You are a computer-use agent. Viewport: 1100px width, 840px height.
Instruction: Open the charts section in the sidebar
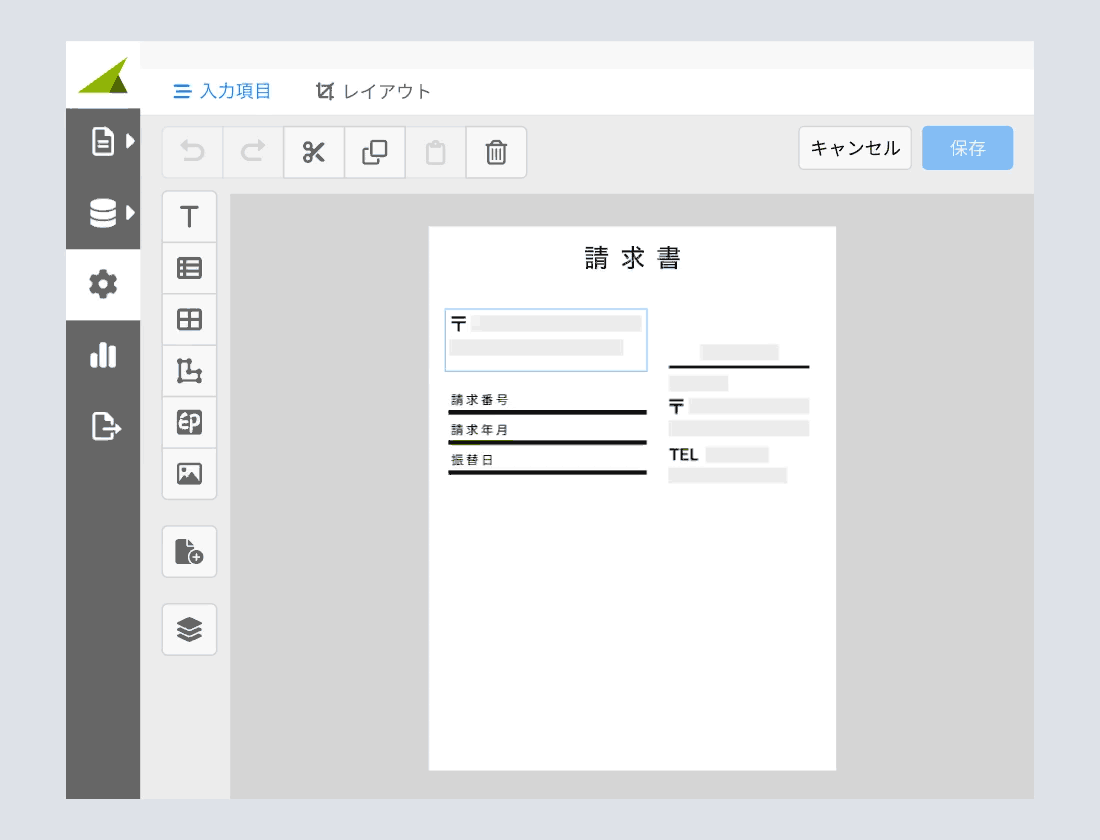[103, 355]
